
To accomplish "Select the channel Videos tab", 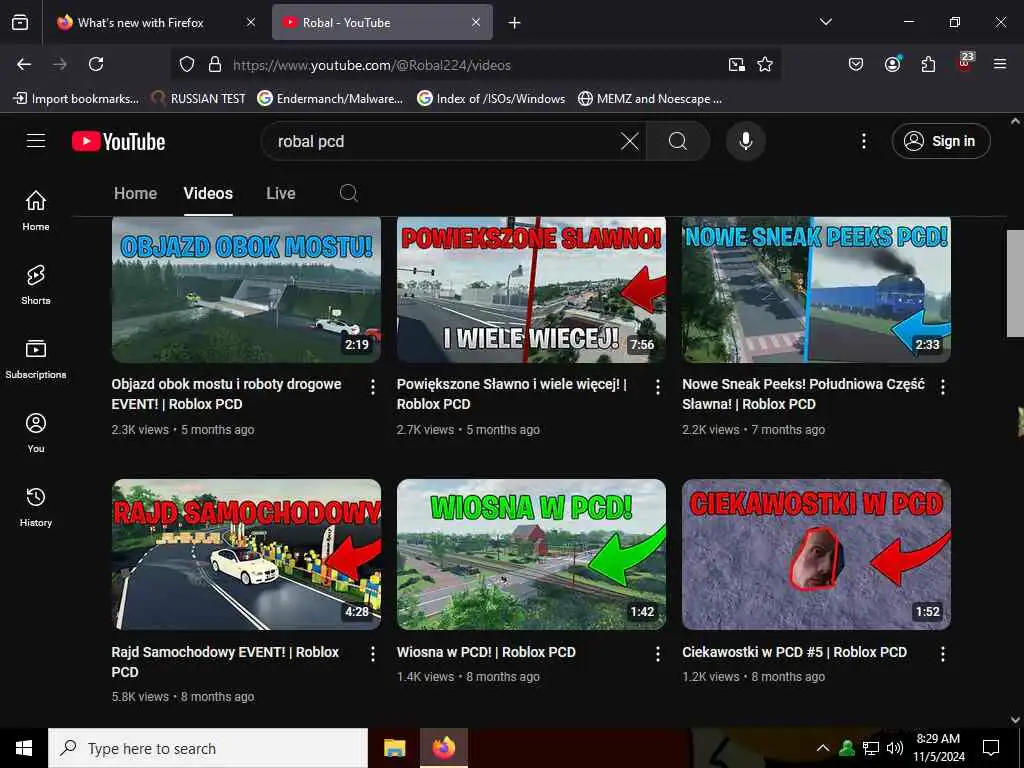I will (208, 193).
